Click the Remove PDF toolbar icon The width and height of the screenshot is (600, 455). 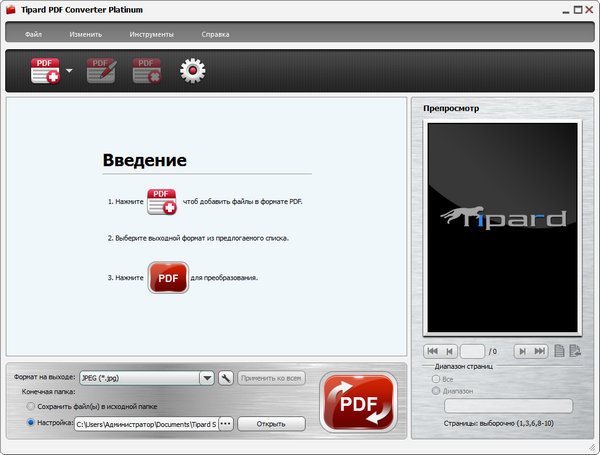click(147, 70)
